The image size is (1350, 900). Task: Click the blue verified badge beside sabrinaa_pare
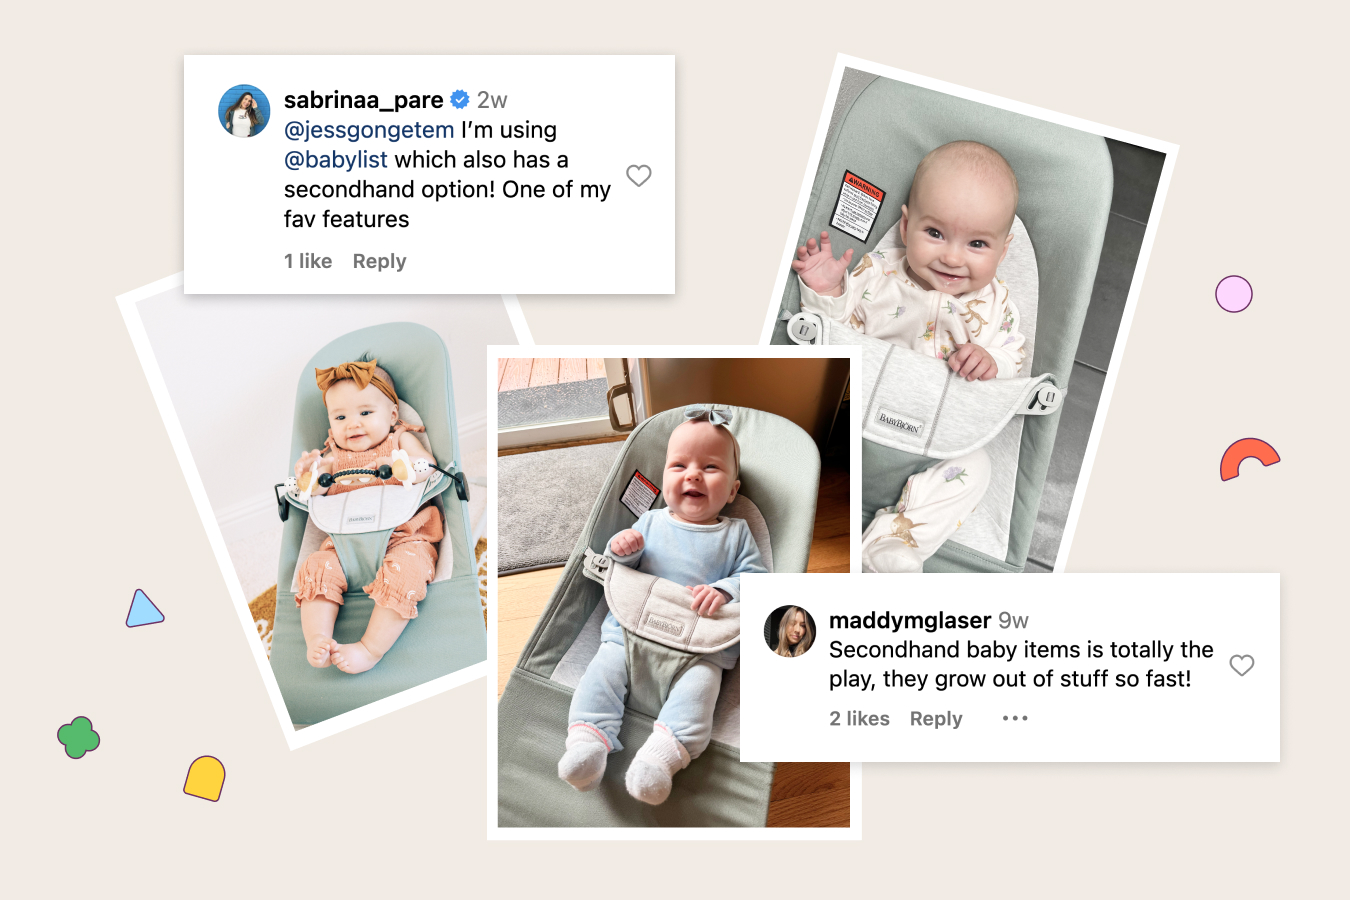(x=460, y=100)
